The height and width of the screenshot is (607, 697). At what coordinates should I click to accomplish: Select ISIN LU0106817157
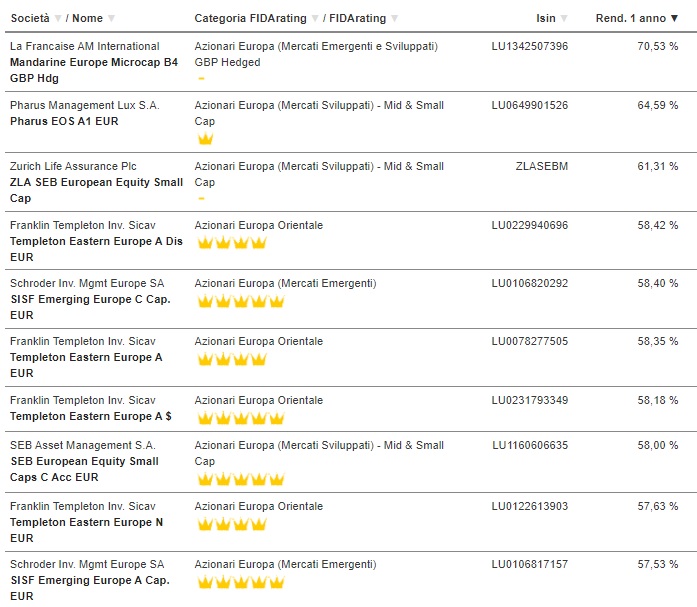coord(530,564)
